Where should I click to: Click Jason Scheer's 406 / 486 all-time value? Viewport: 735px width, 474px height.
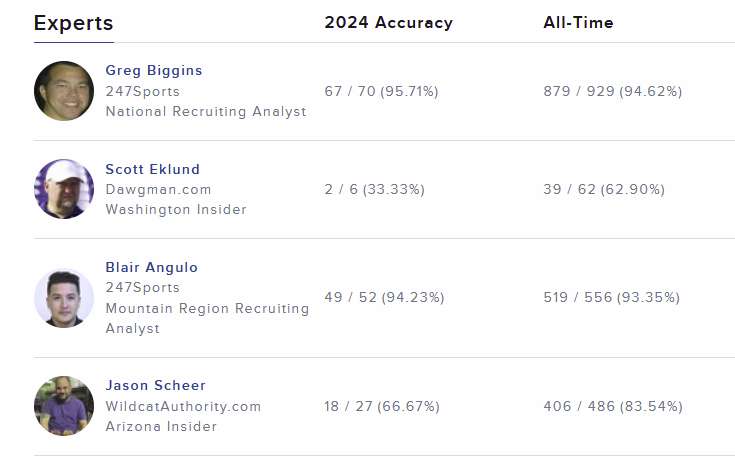(x=613, y=406)
